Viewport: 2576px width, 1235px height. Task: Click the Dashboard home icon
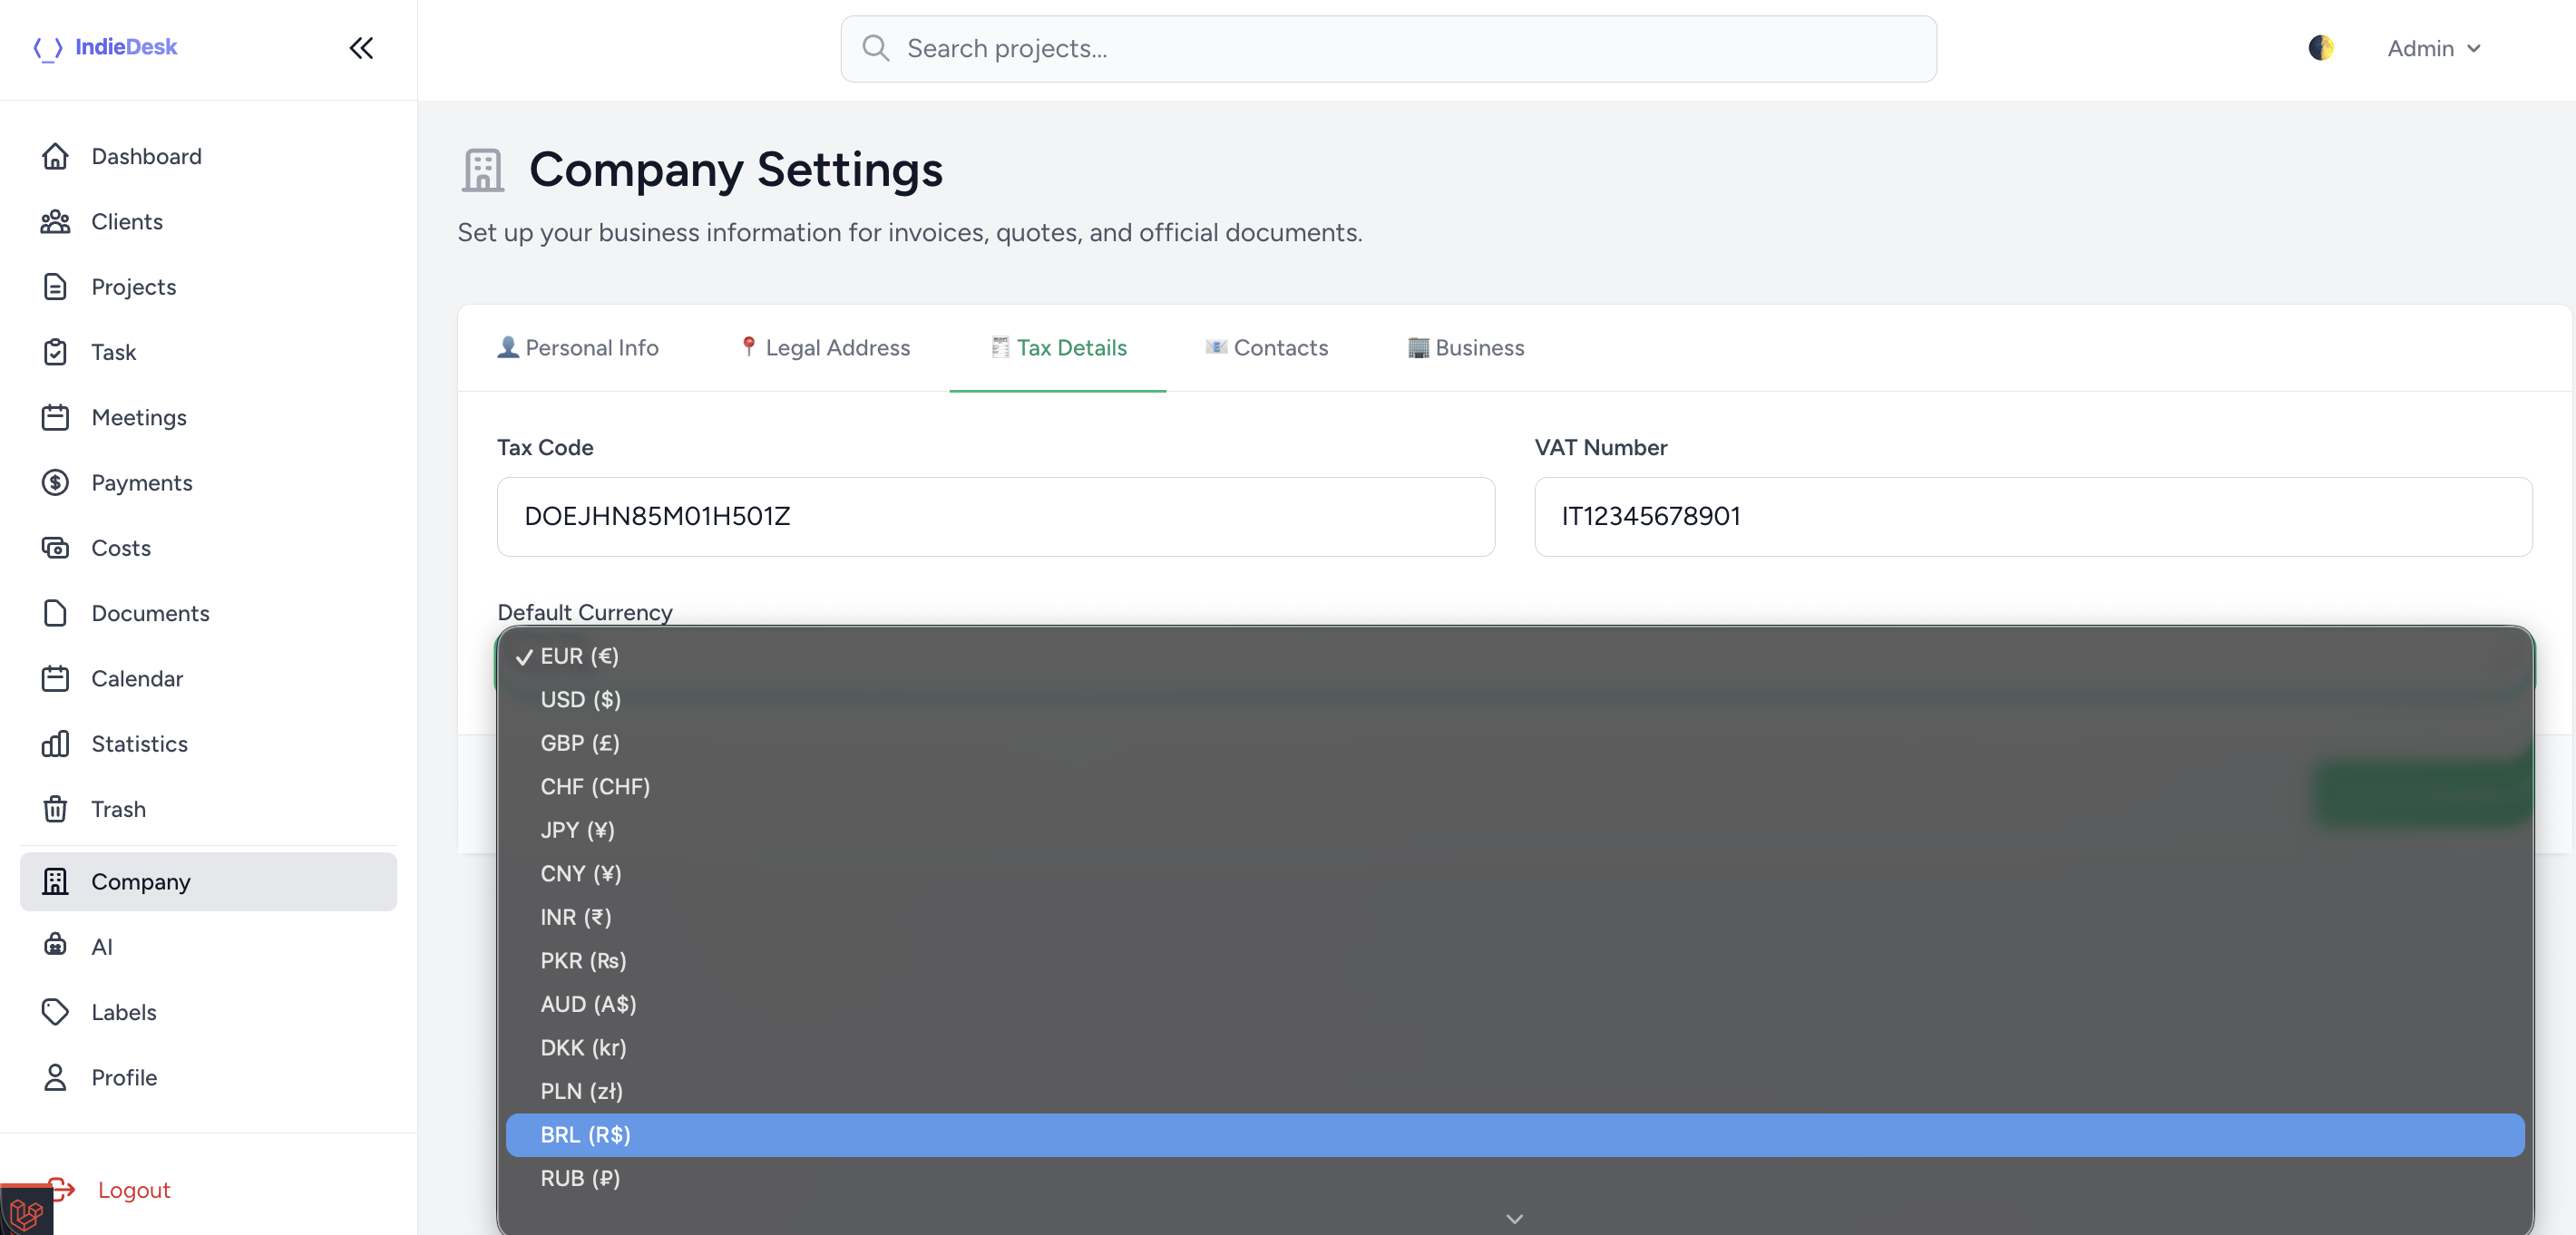coord(55,156)
